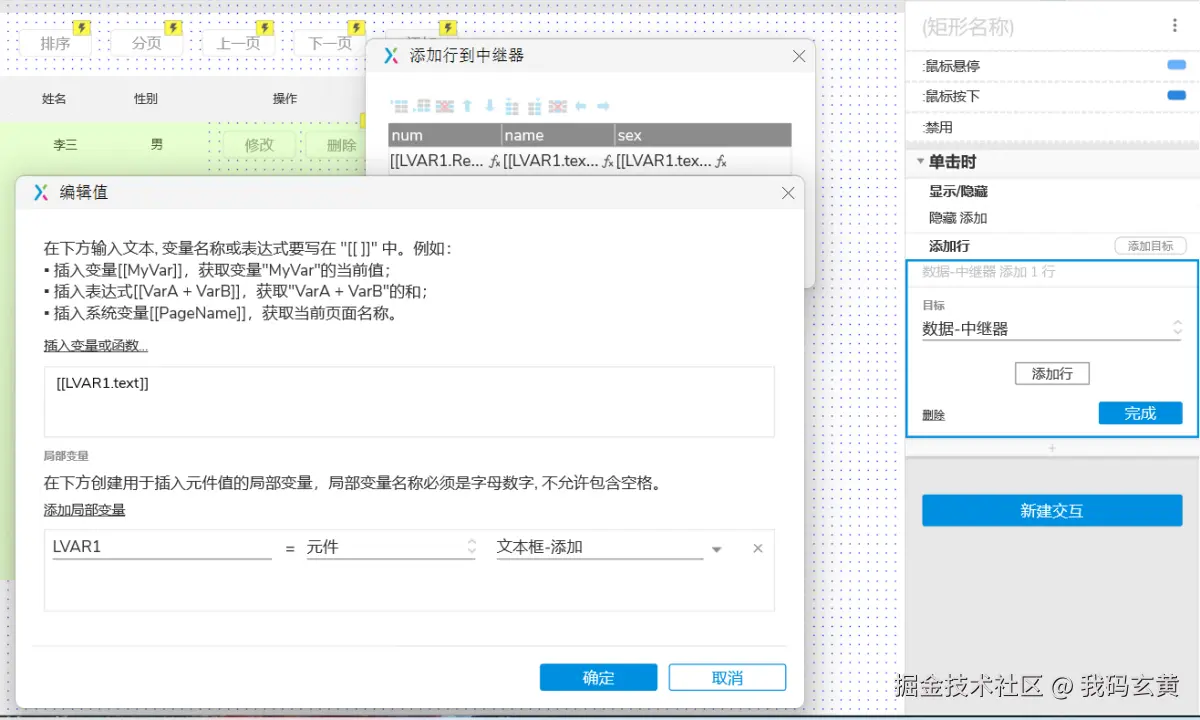Click the 添加目标 button

[x=1150, y=246]
